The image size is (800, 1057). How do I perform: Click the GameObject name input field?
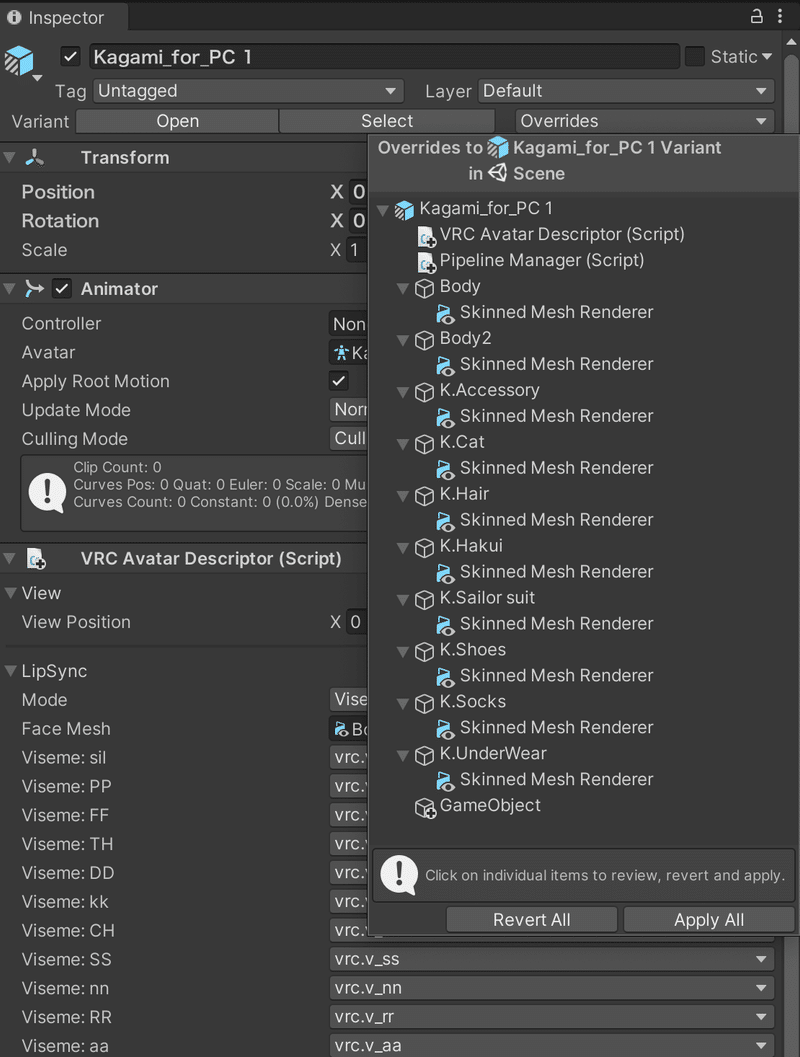384,57
